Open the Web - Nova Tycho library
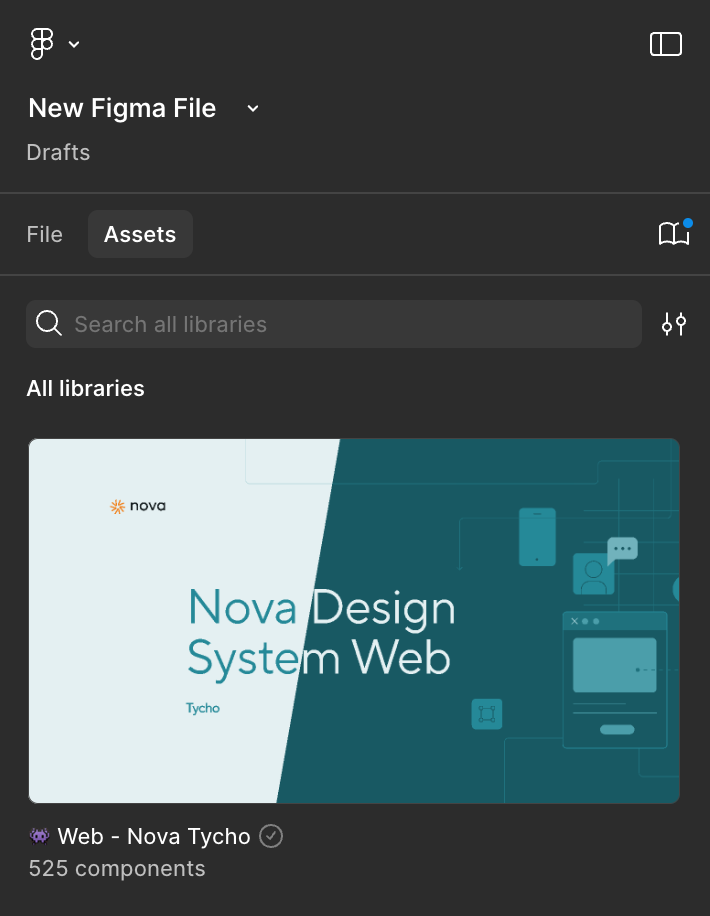Screen dimensions: 710x916 coord(154,837)
